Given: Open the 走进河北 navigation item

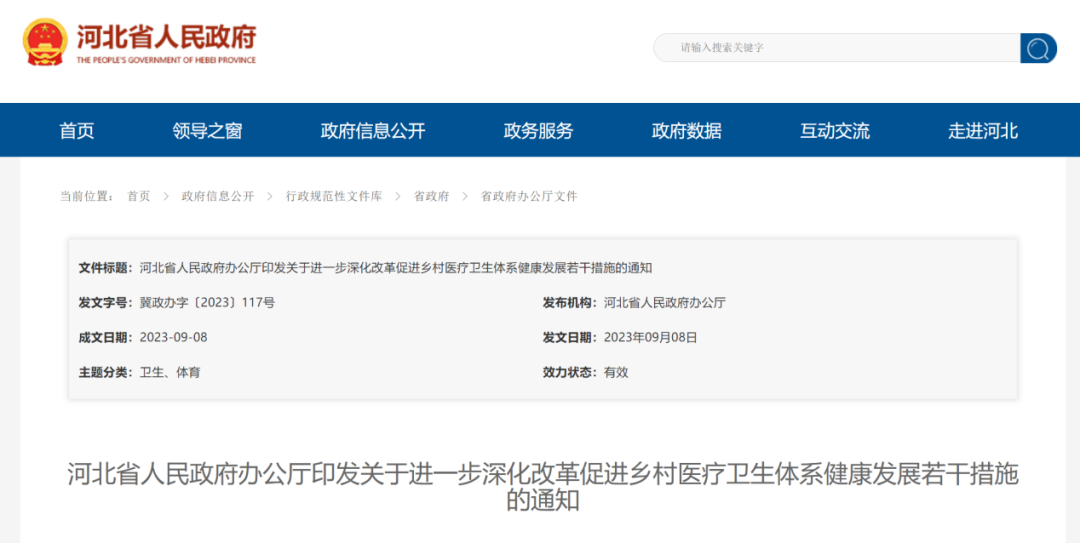Looking at the screenshot, I should point(983,131).
